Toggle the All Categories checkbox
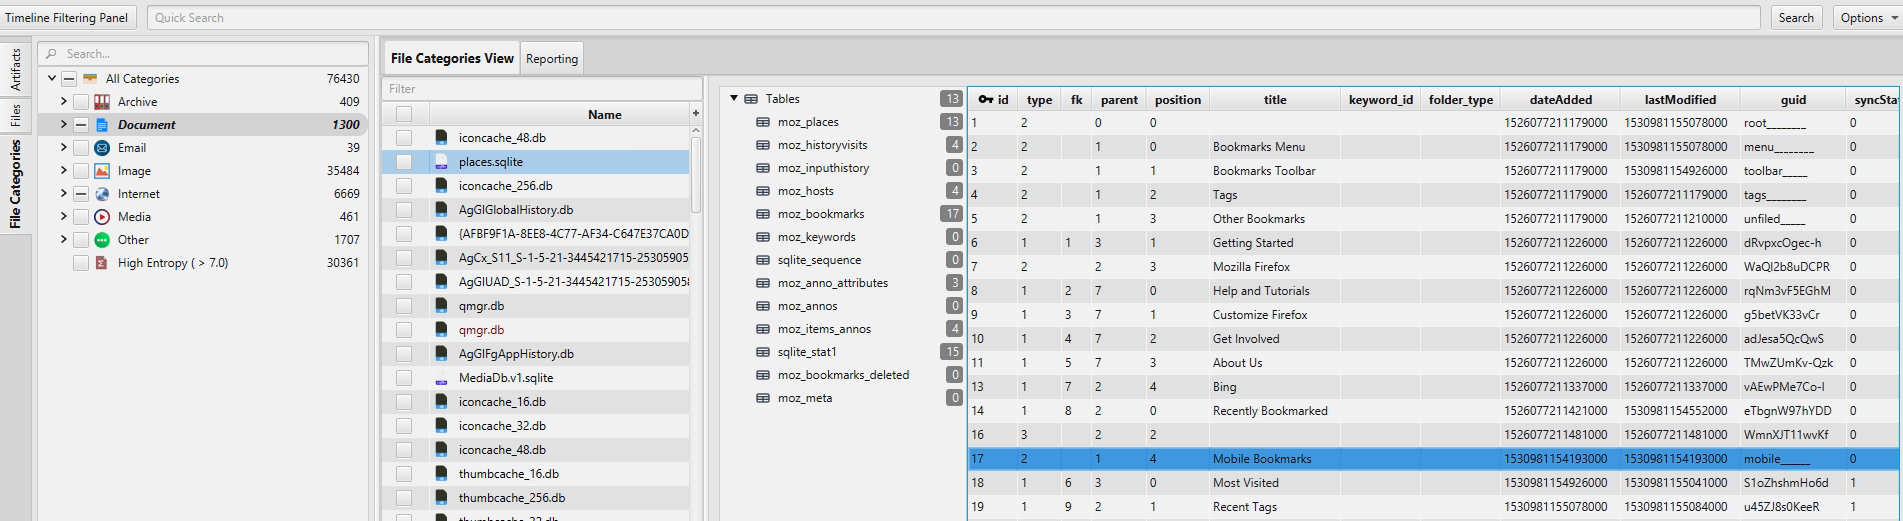1903x521 pixels. click(x=69, y=79)
